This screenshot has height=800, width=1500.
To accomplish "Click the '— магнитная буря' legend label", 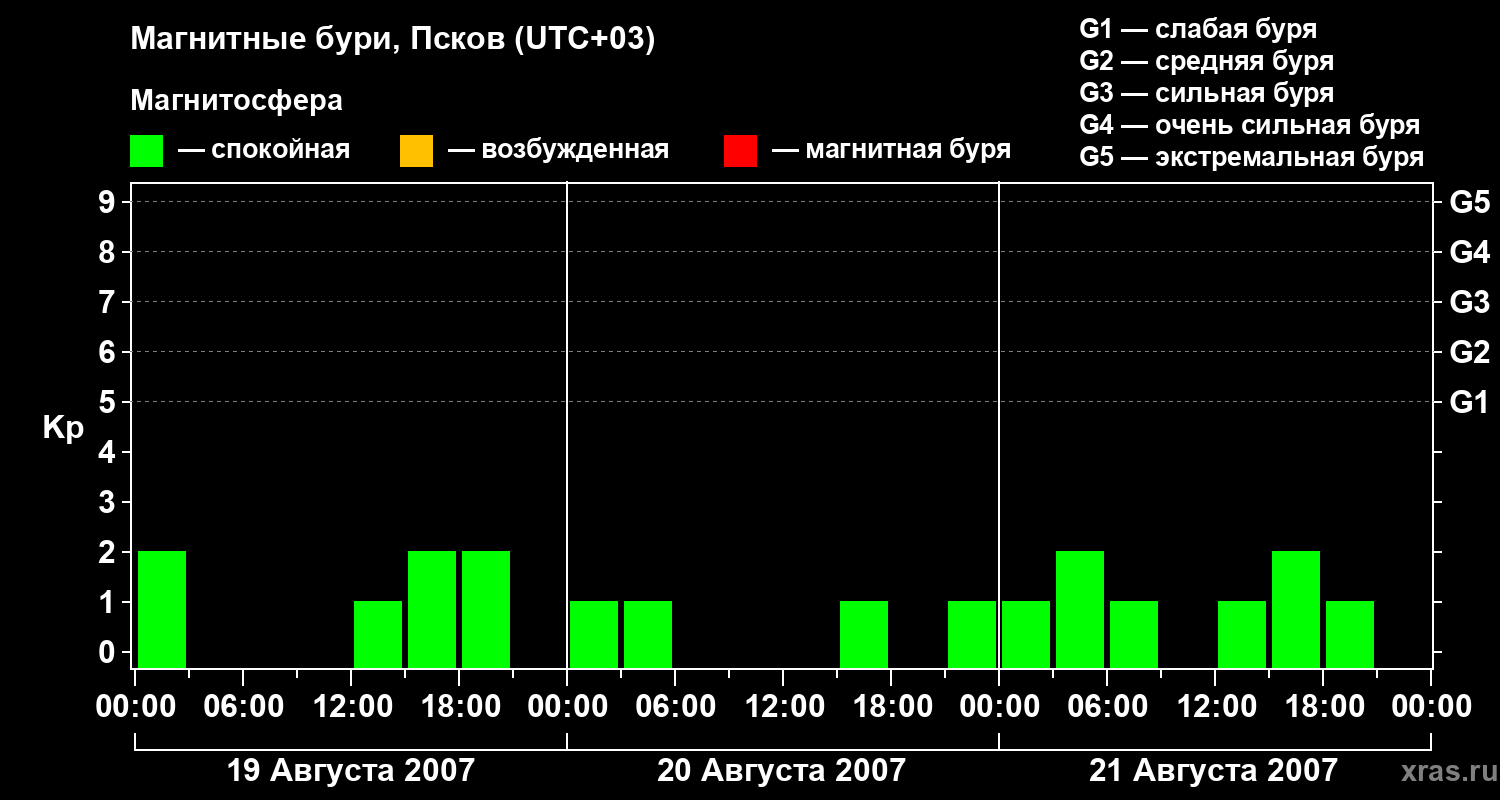I will tap(891, 150).
